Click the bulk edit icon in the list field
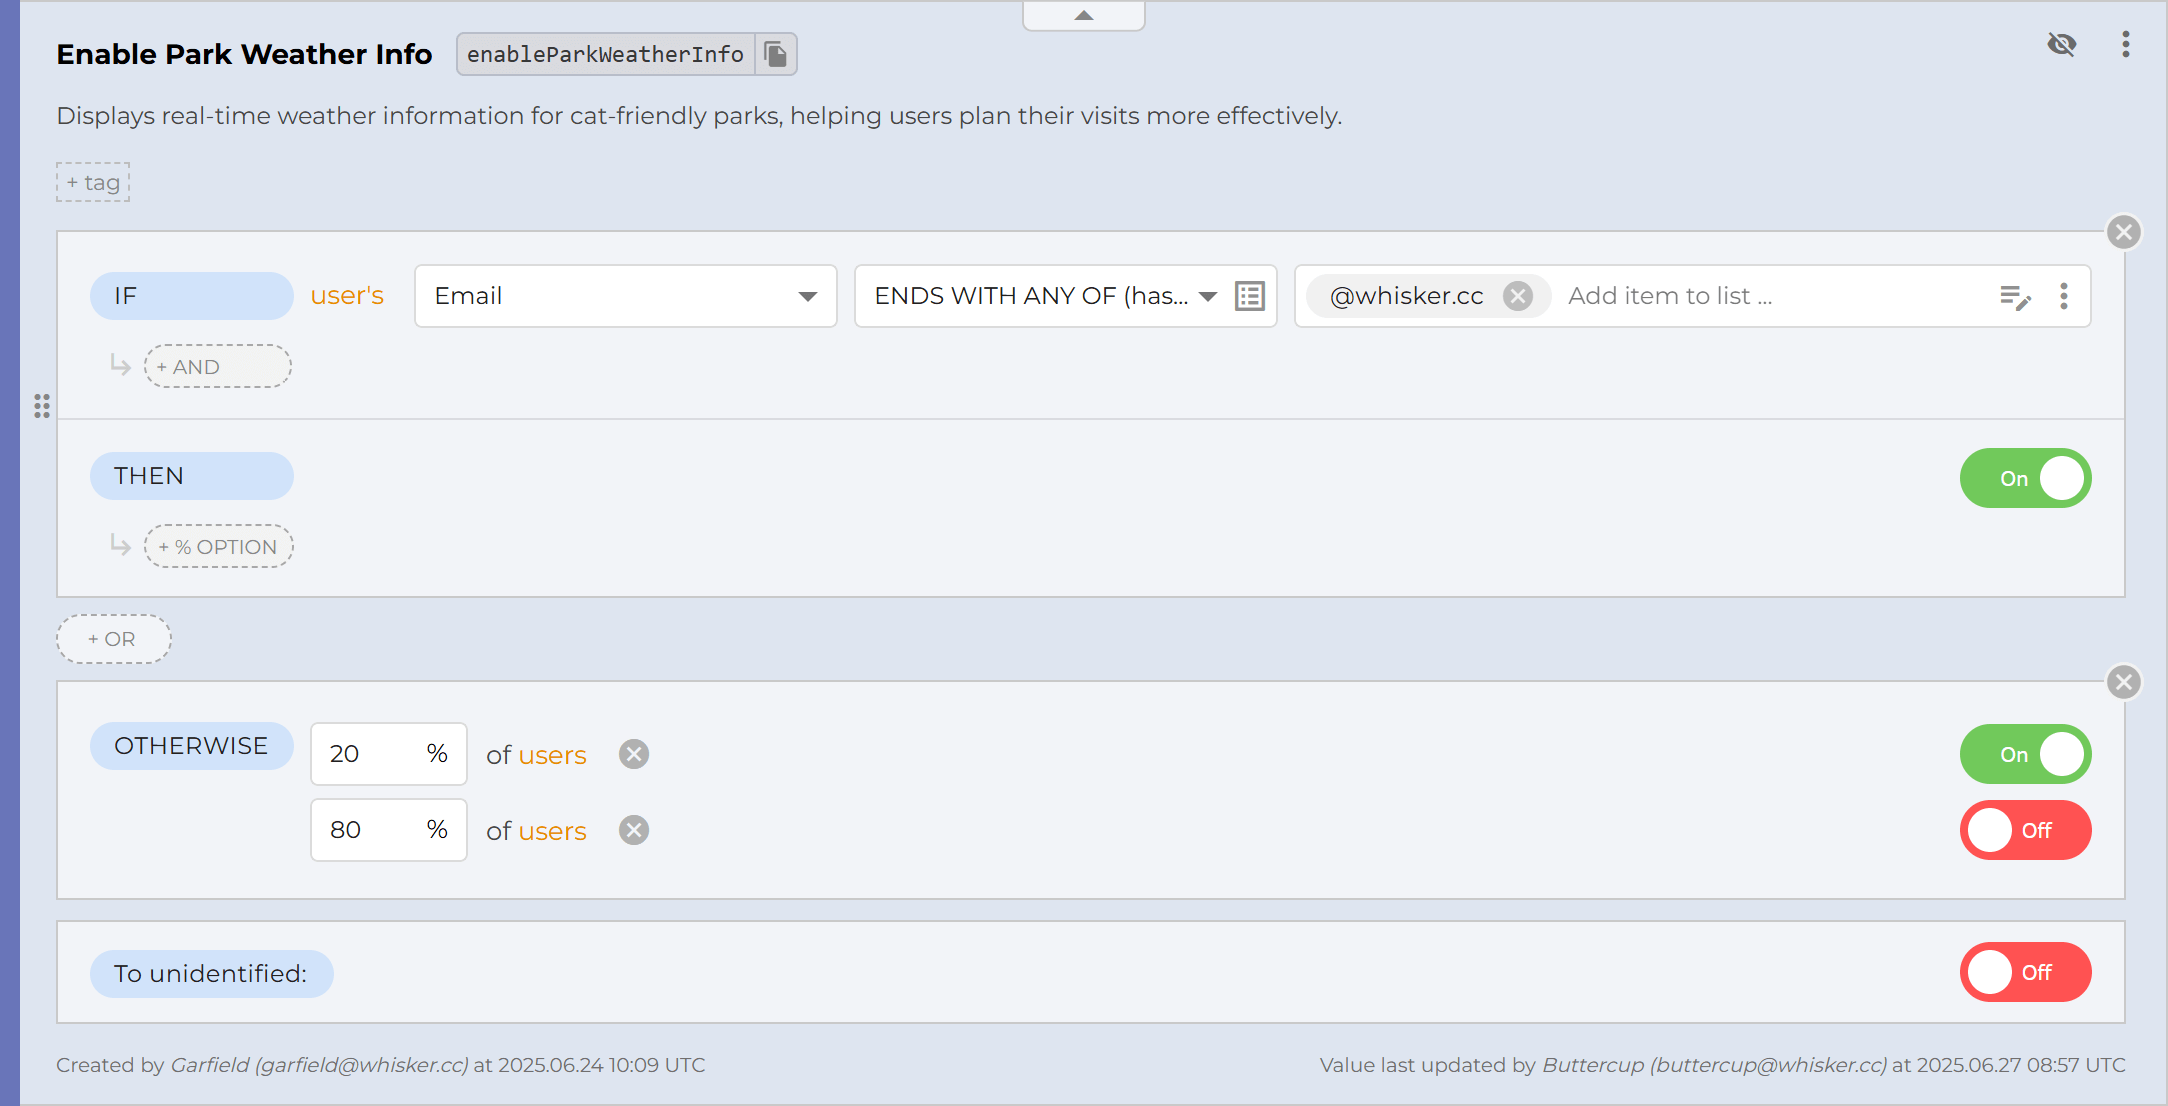Viewport: 2168px width, 1106px height. [x=2017, y=297]
